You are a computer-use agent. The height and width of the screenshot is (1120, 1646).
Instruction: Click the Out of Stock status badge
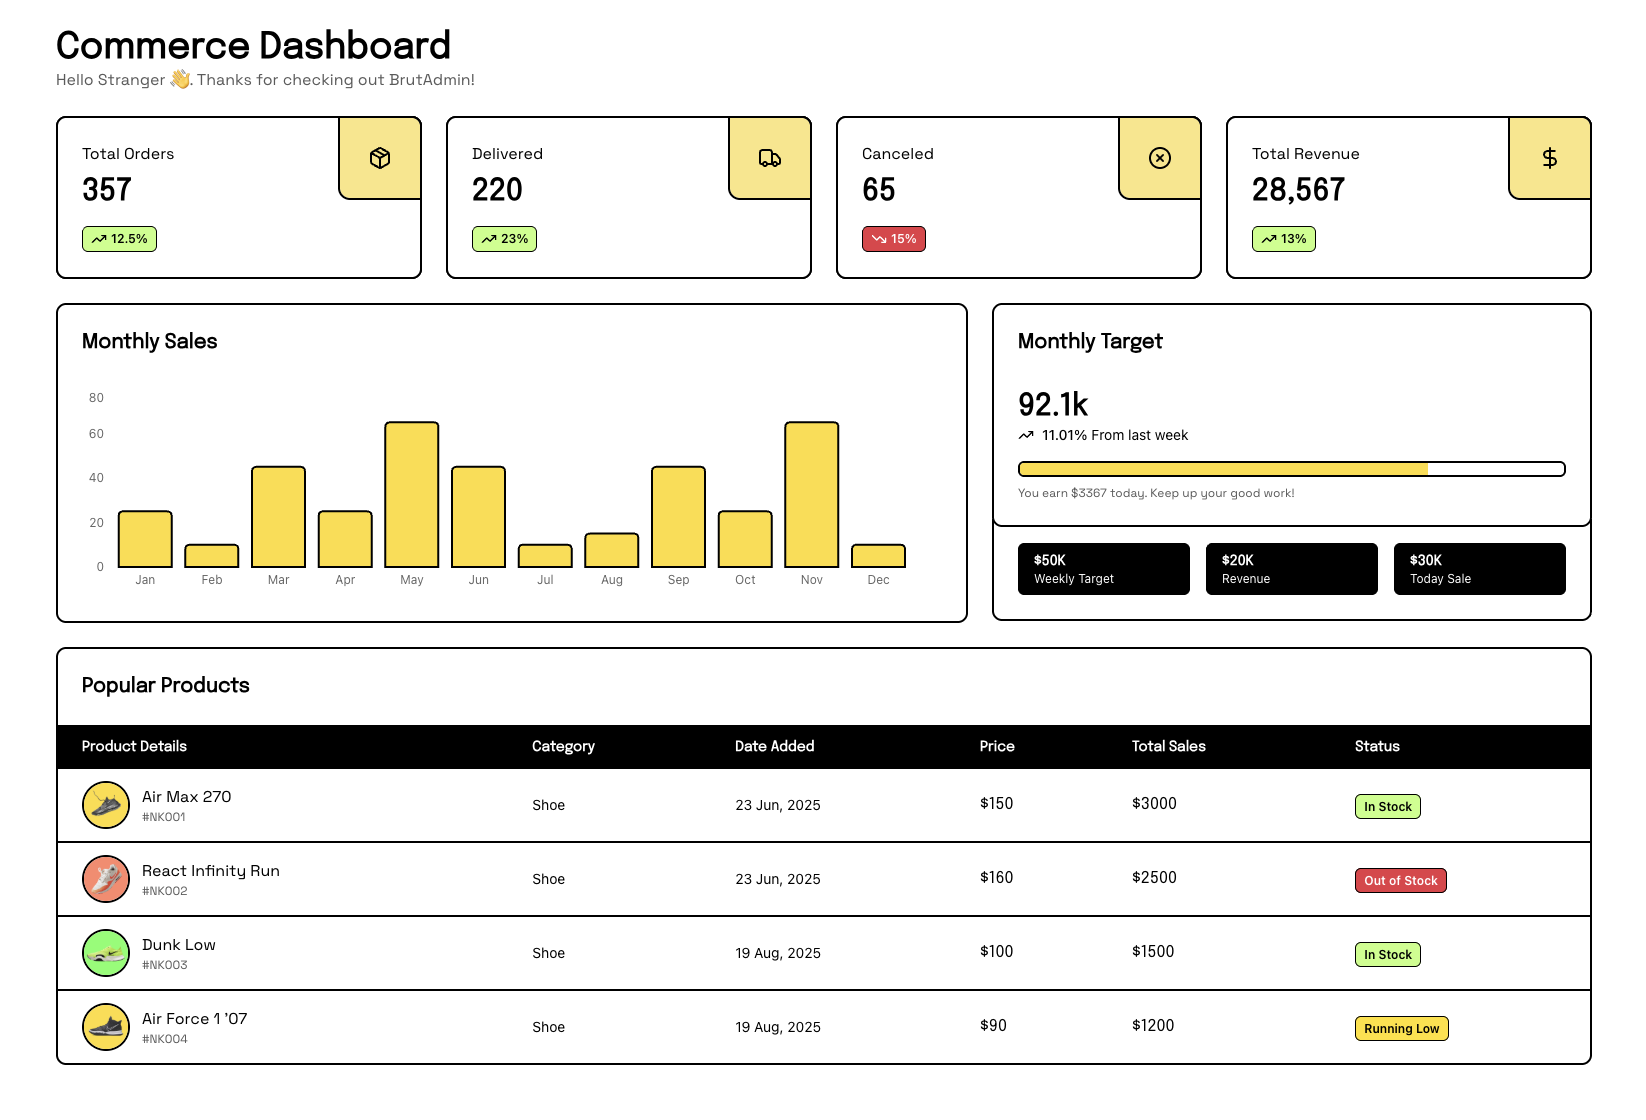pyautogui.click(x=1400, y=881)
